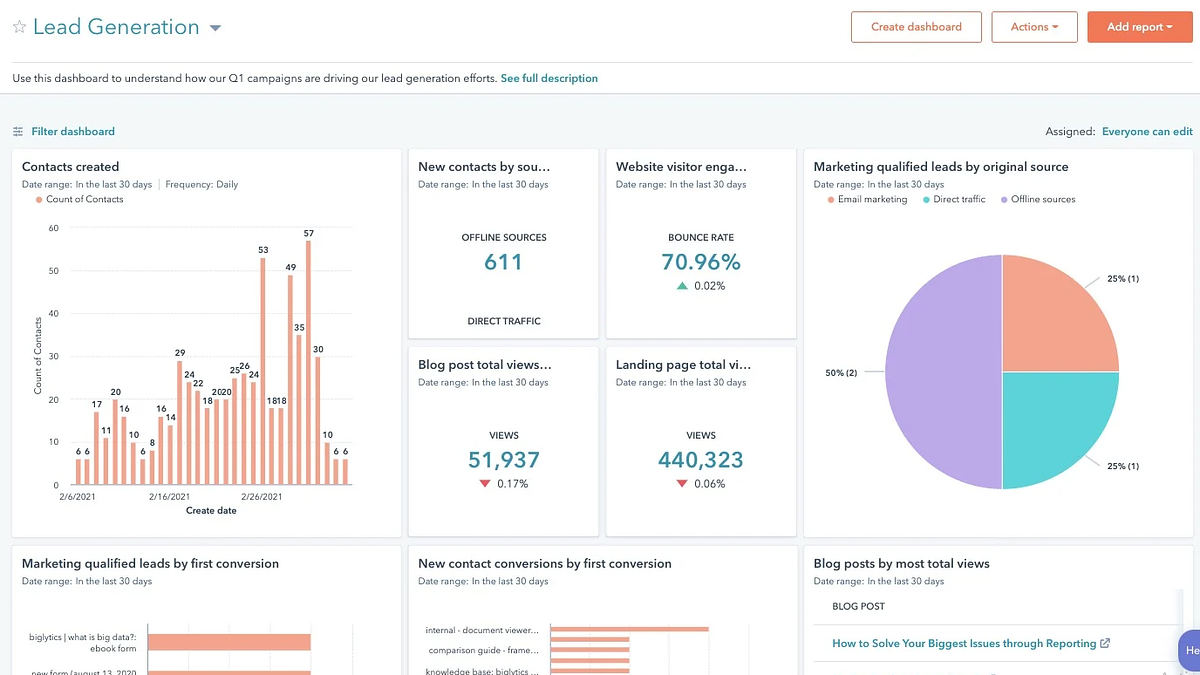Open Filter dashboard options
This screenshot has width=1200, height=675.
click(73, 132)
